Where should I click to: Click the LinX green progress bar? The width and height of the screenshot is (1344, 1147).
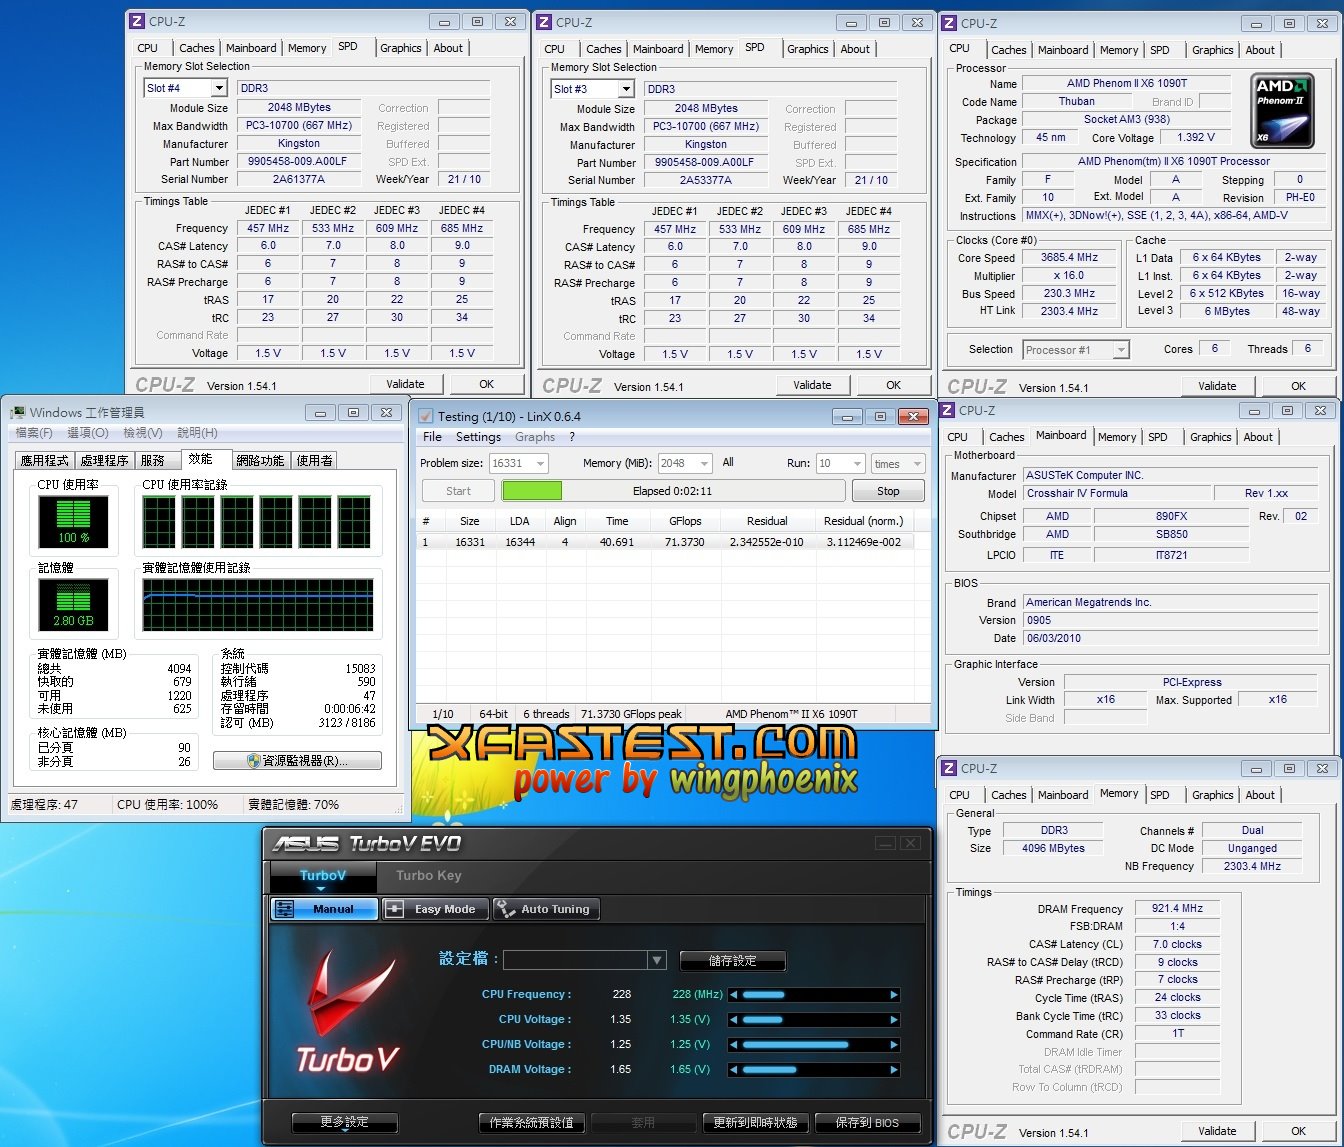click(532, 491)
